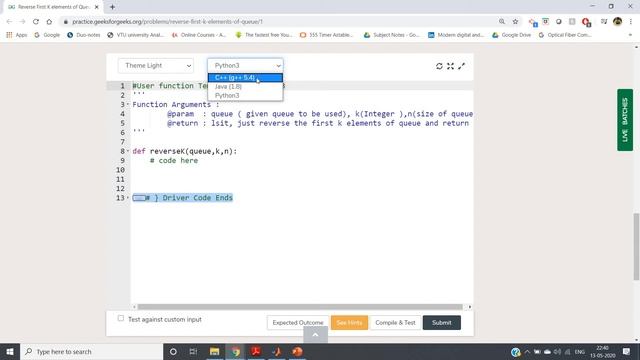Click the red Opera-like extension icon
Screen dimensions: 640x360
pyautogui.click(x=586, y=22)
